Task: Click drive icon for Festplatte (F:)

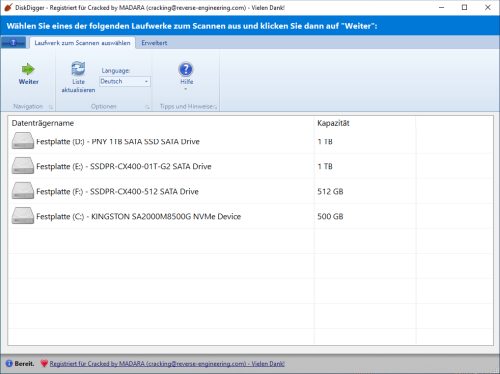Action: (x=23, y=191)
